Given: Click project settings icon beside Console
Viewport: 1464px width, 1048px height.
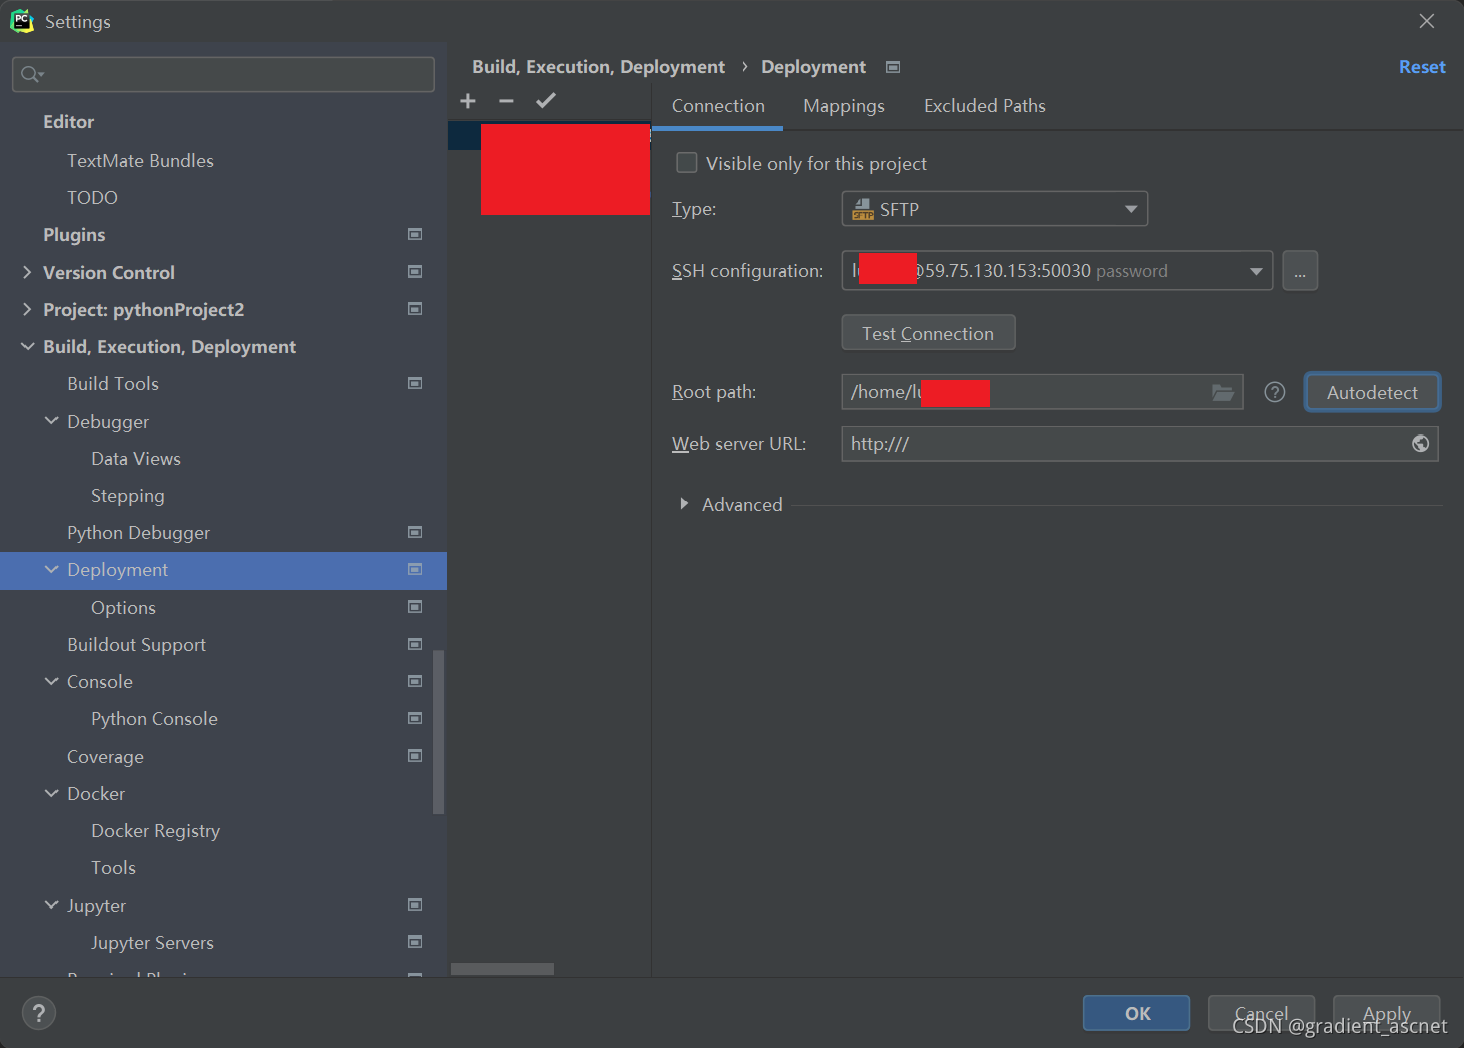Looking at the screenshot, I should click(x=415, y=681).
